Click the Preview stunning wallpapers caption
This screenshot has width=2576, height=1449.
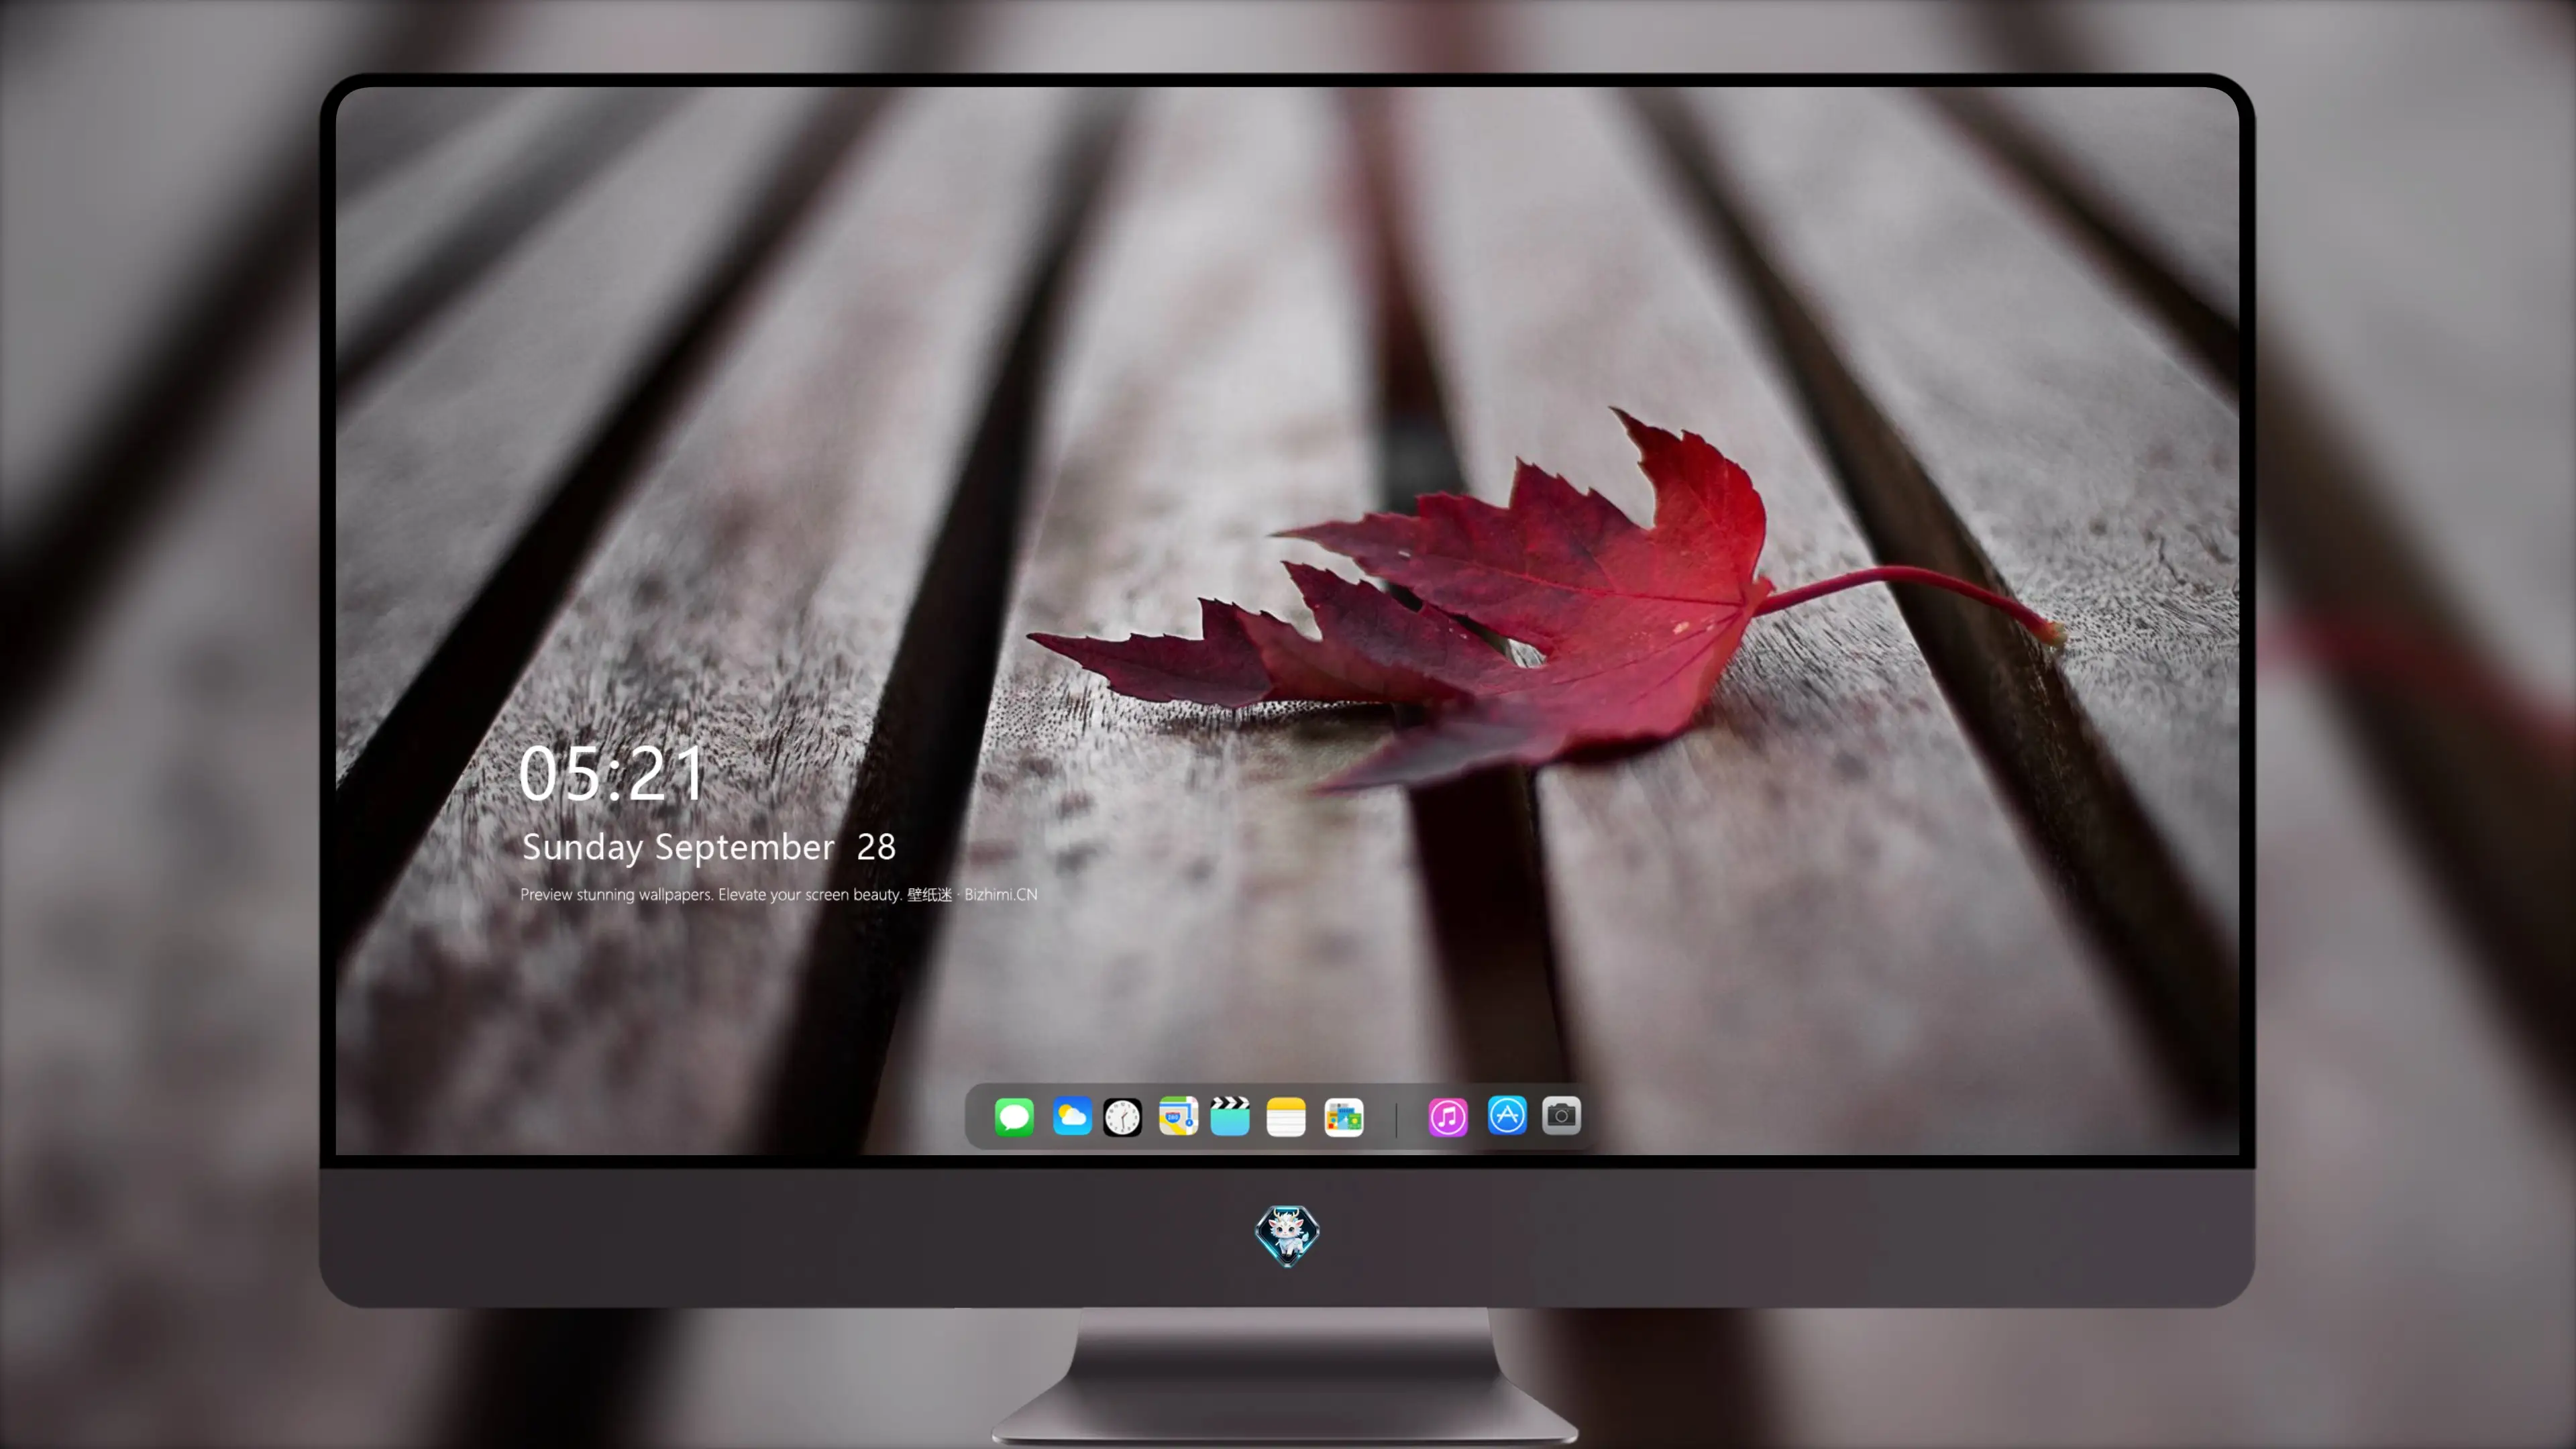779,894
